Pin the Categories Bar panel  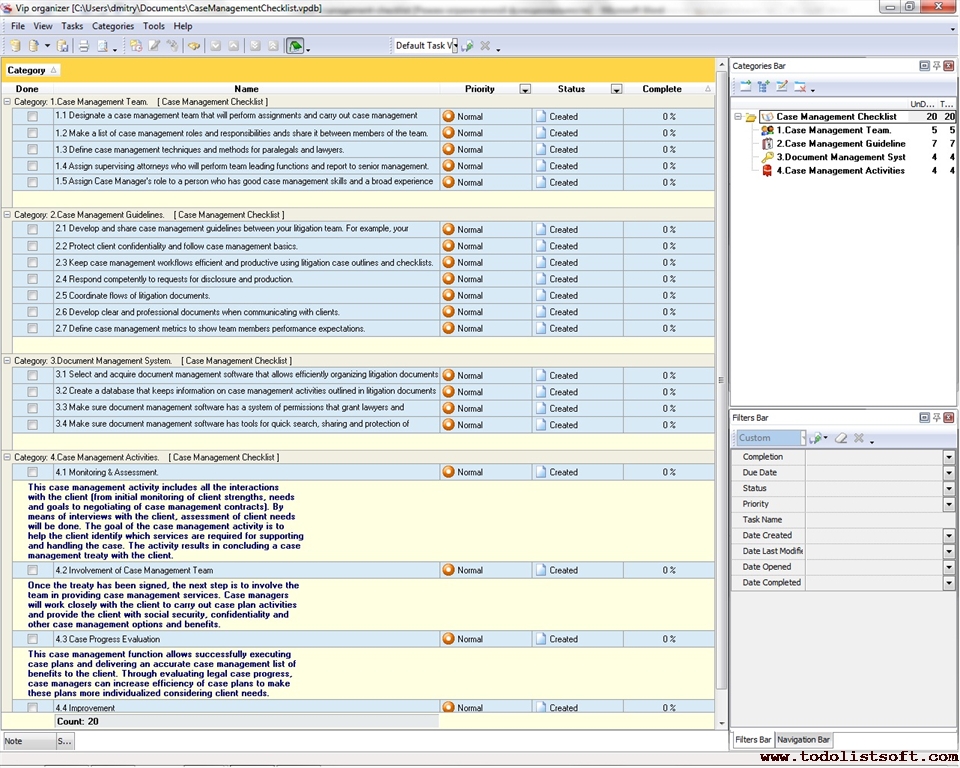(937, 66)
